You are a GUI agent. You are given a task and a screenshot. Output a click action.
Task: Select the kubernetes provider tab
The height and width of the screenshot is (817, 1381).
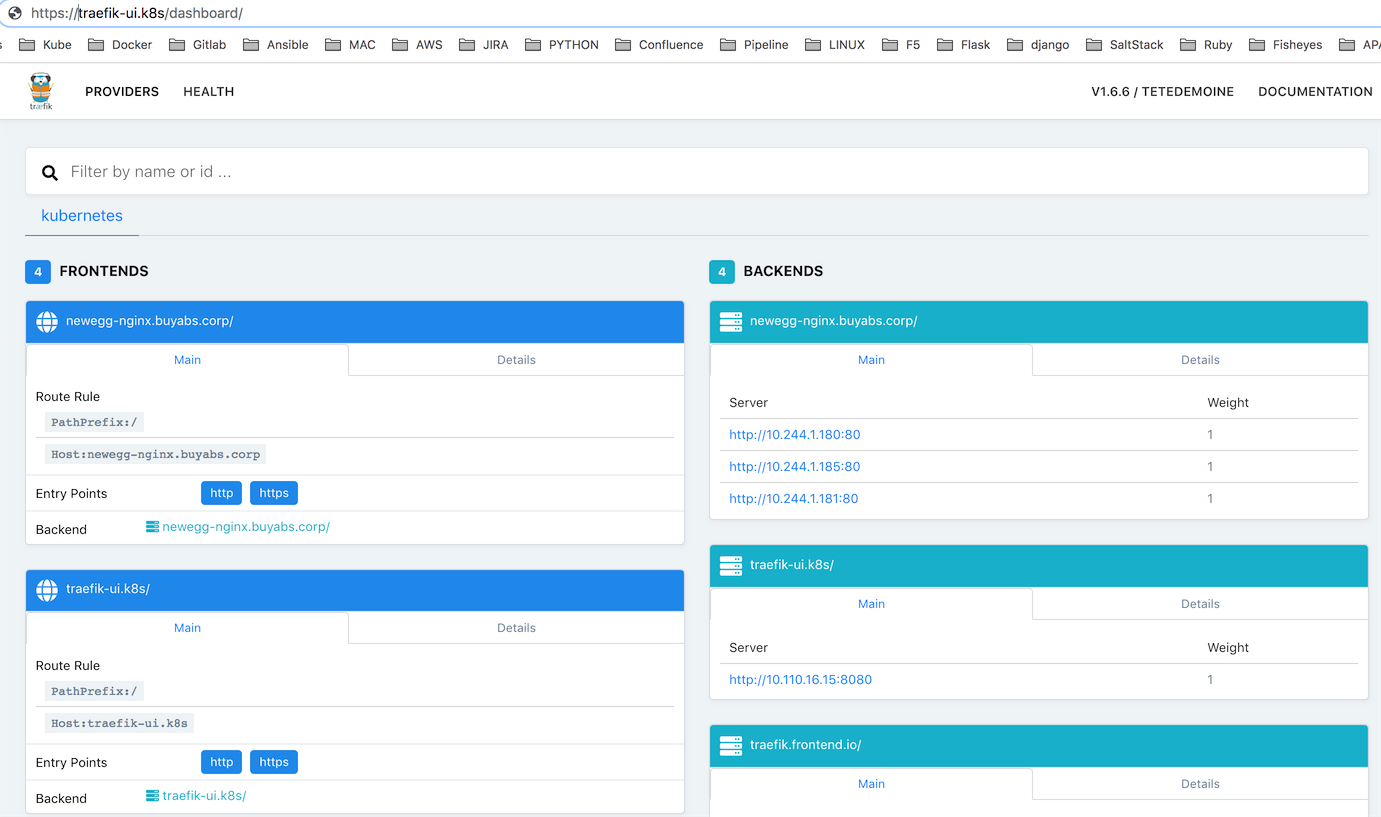pyautogui.click(x=82, y=216)
